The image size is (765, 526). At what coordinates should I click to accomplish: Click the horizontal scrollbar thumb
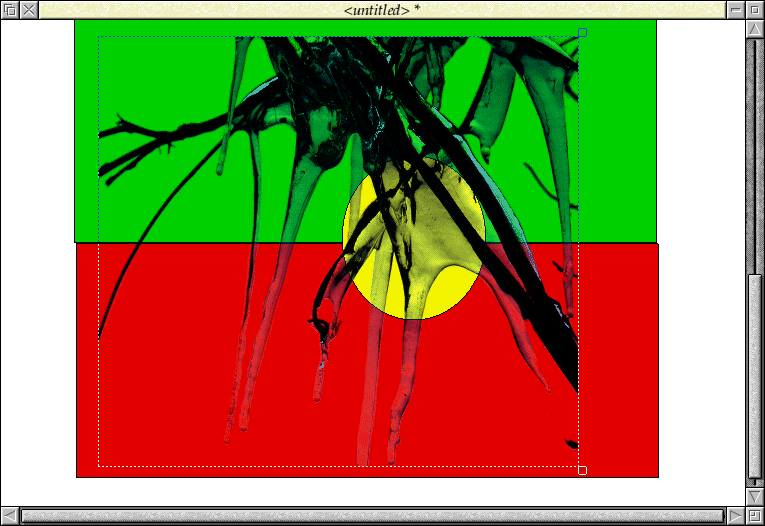click(372, 516)
